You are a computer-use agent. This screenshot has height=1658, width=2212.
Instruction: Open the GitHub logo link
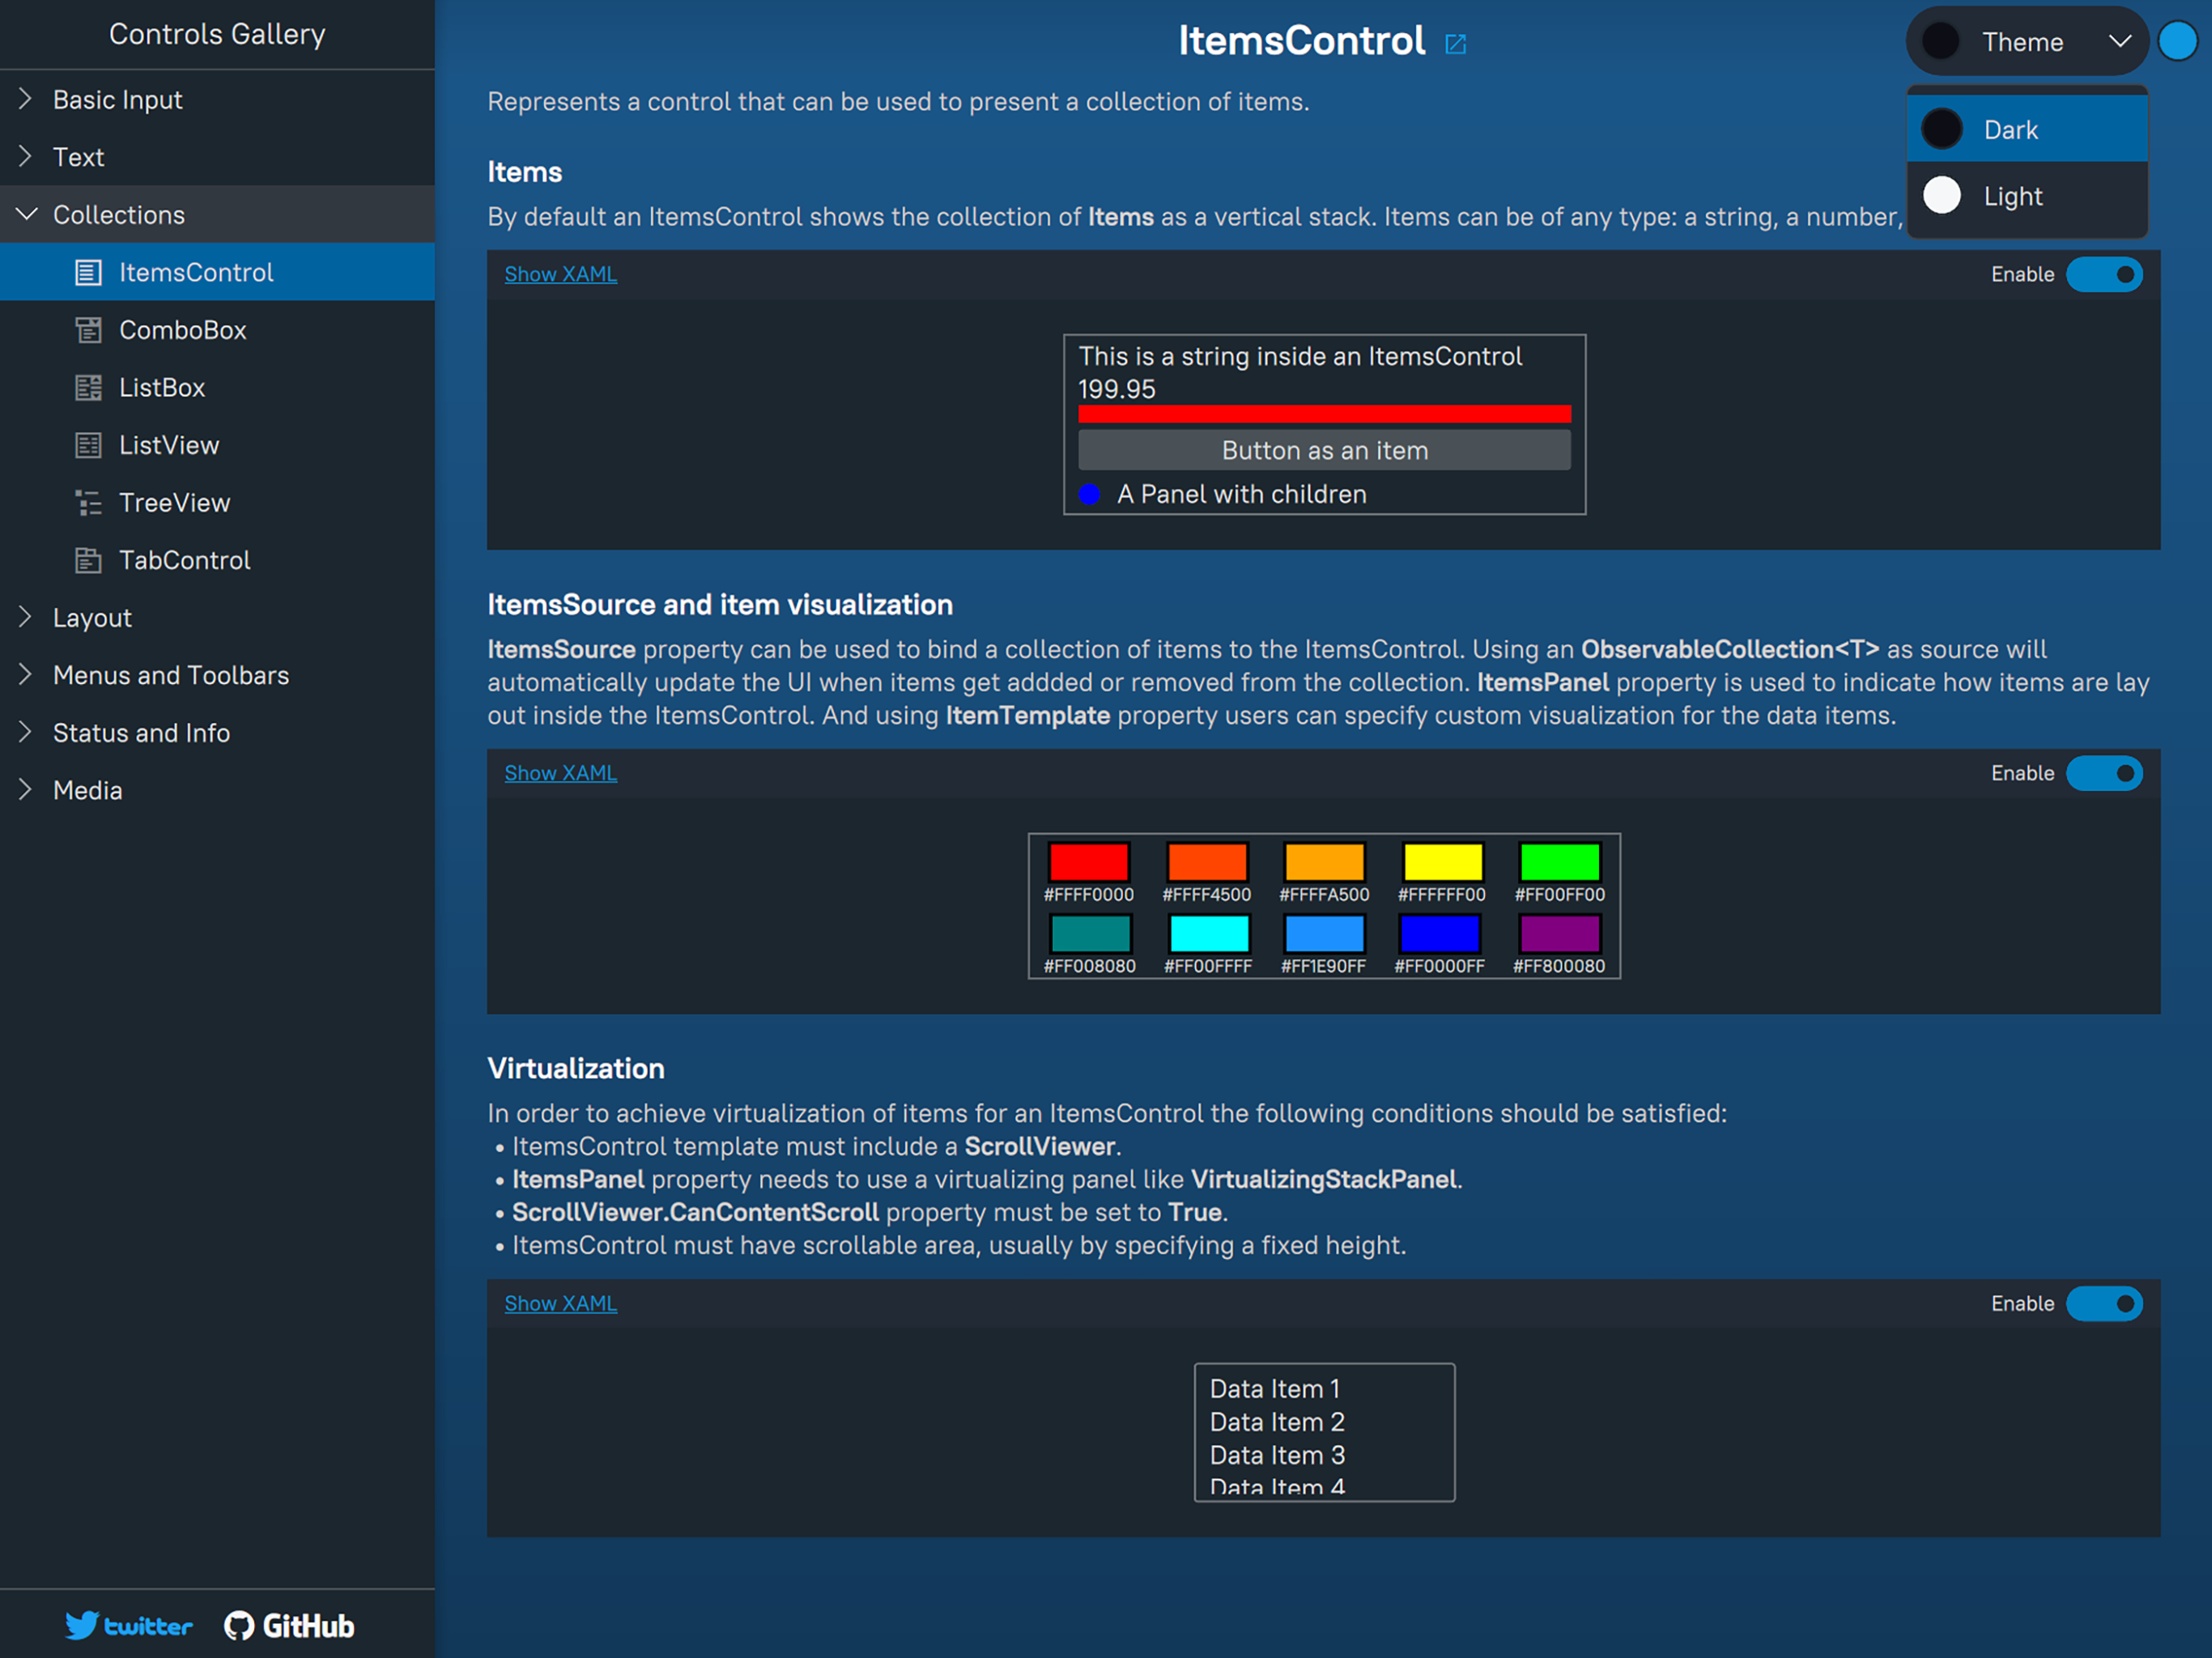pos(289,1625)
